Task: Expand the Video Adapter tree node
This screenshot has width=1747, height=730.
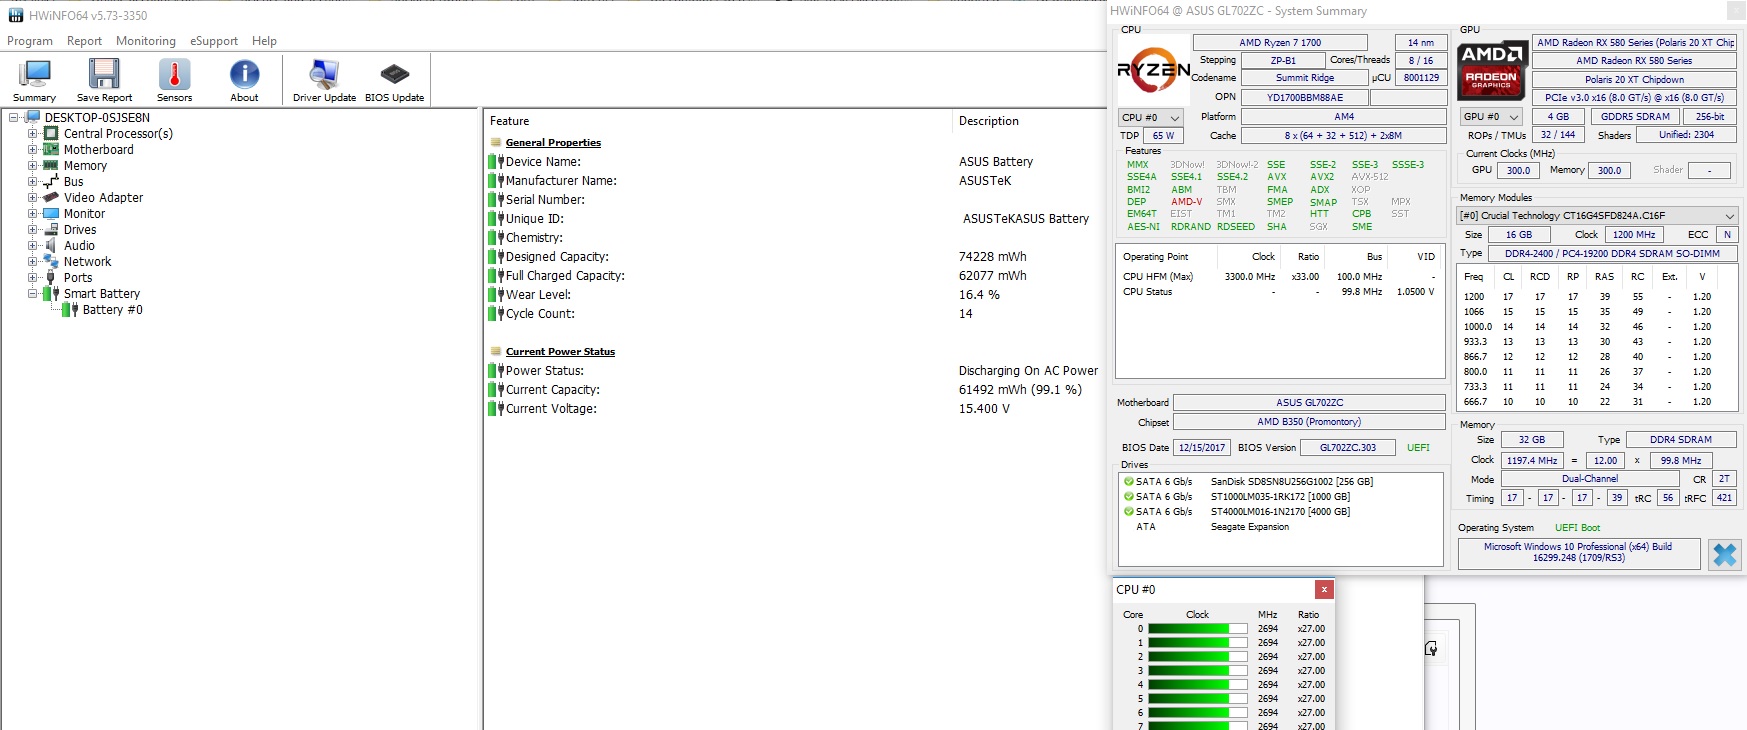Action: (x=32, y=197)
